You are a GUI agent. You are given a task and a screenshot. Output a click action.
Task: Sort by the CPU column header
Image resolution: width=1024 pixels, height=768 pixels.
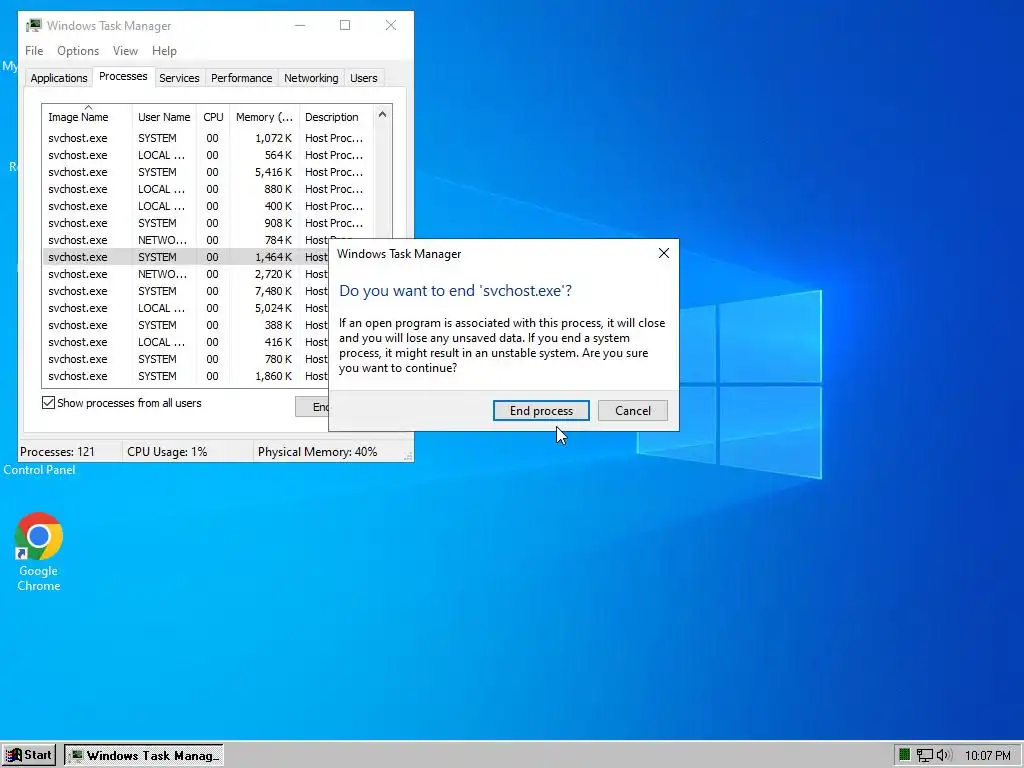pos(213,116)
